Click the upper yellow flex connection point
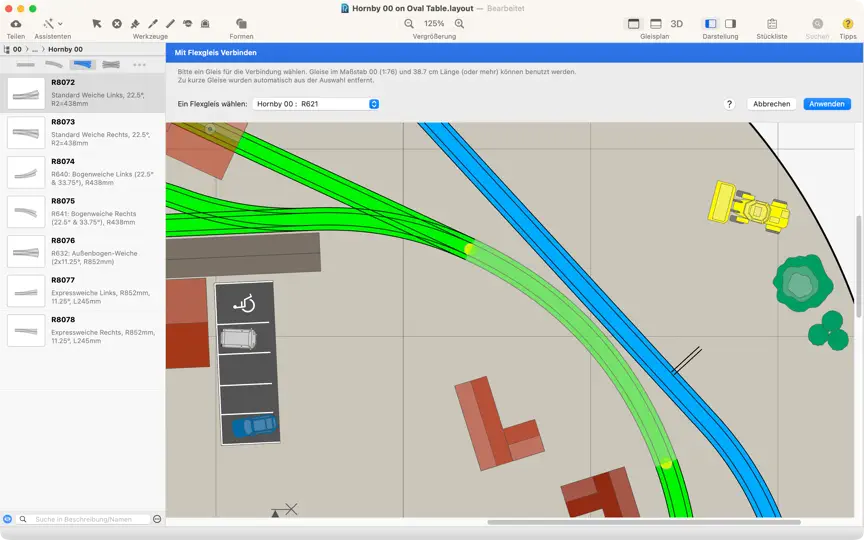Viewport: 864px width, 540px height. click(469, 249)
